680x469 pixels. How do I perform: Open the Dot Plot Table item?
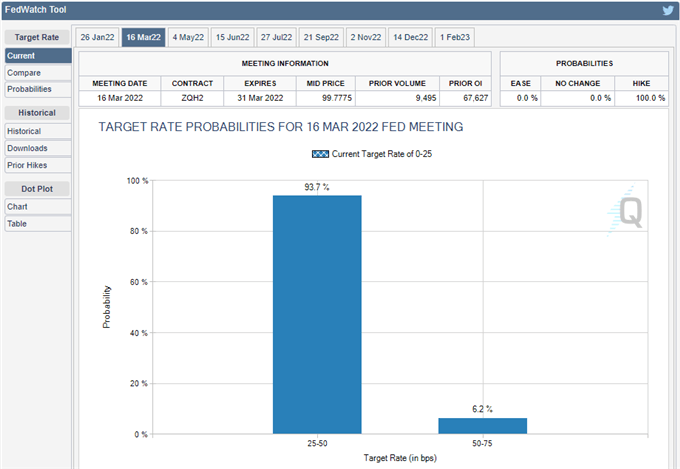[x=38, y=224]
